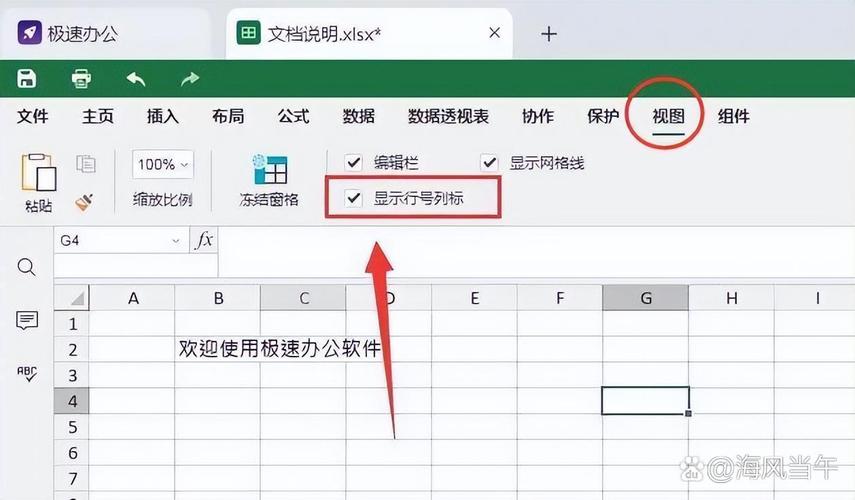Click the ABC spell check icon

[27, 374]
